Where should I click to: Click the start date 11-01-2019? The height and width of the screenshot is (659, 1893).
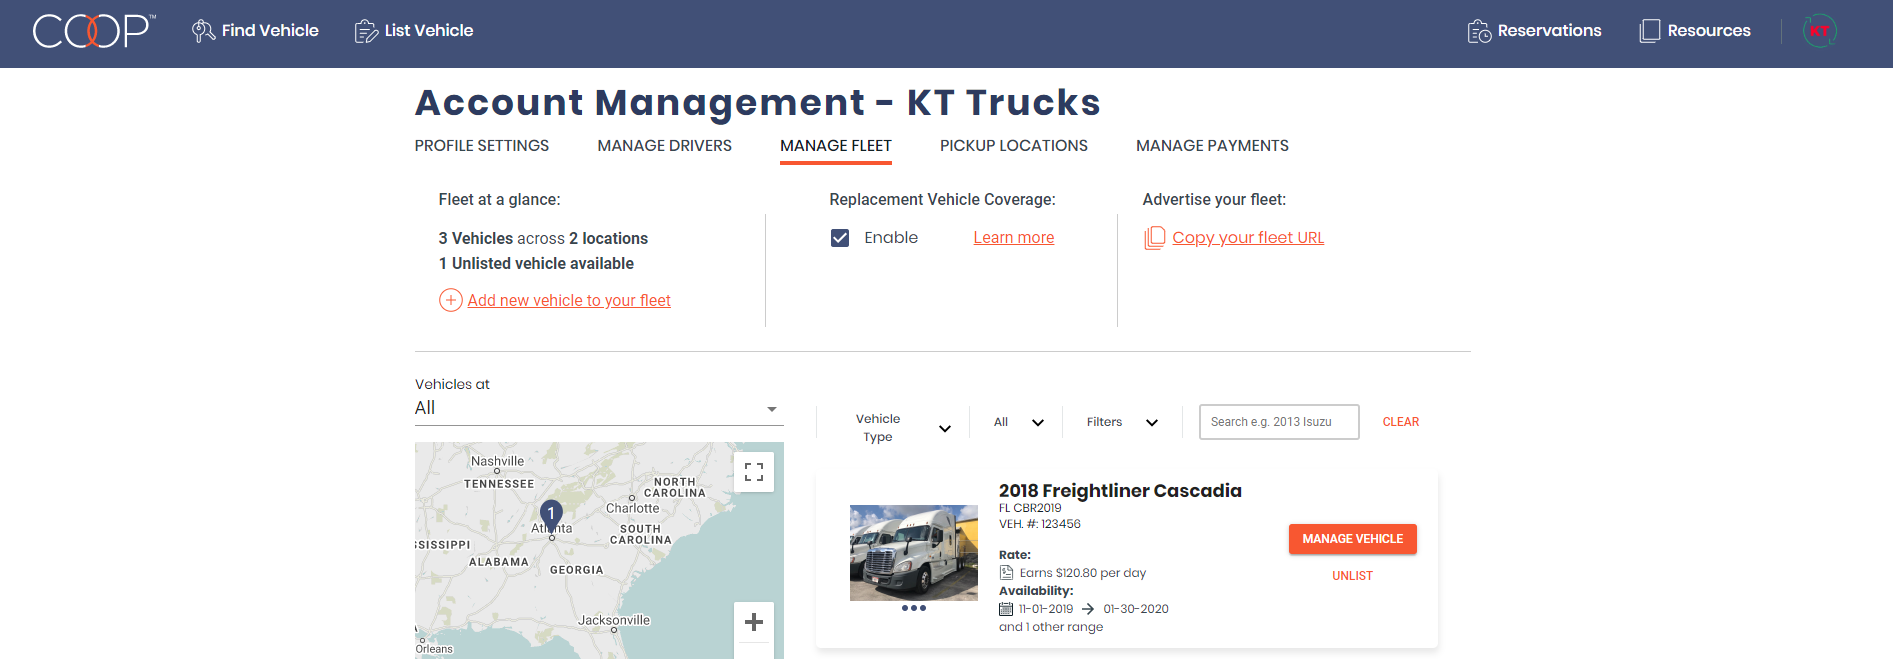click(1046, 609)
